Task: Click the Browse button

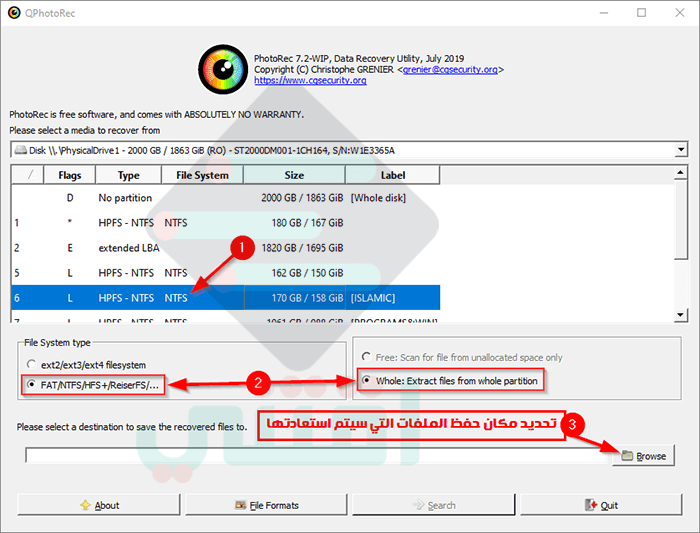Action: (x=643, y=456)
